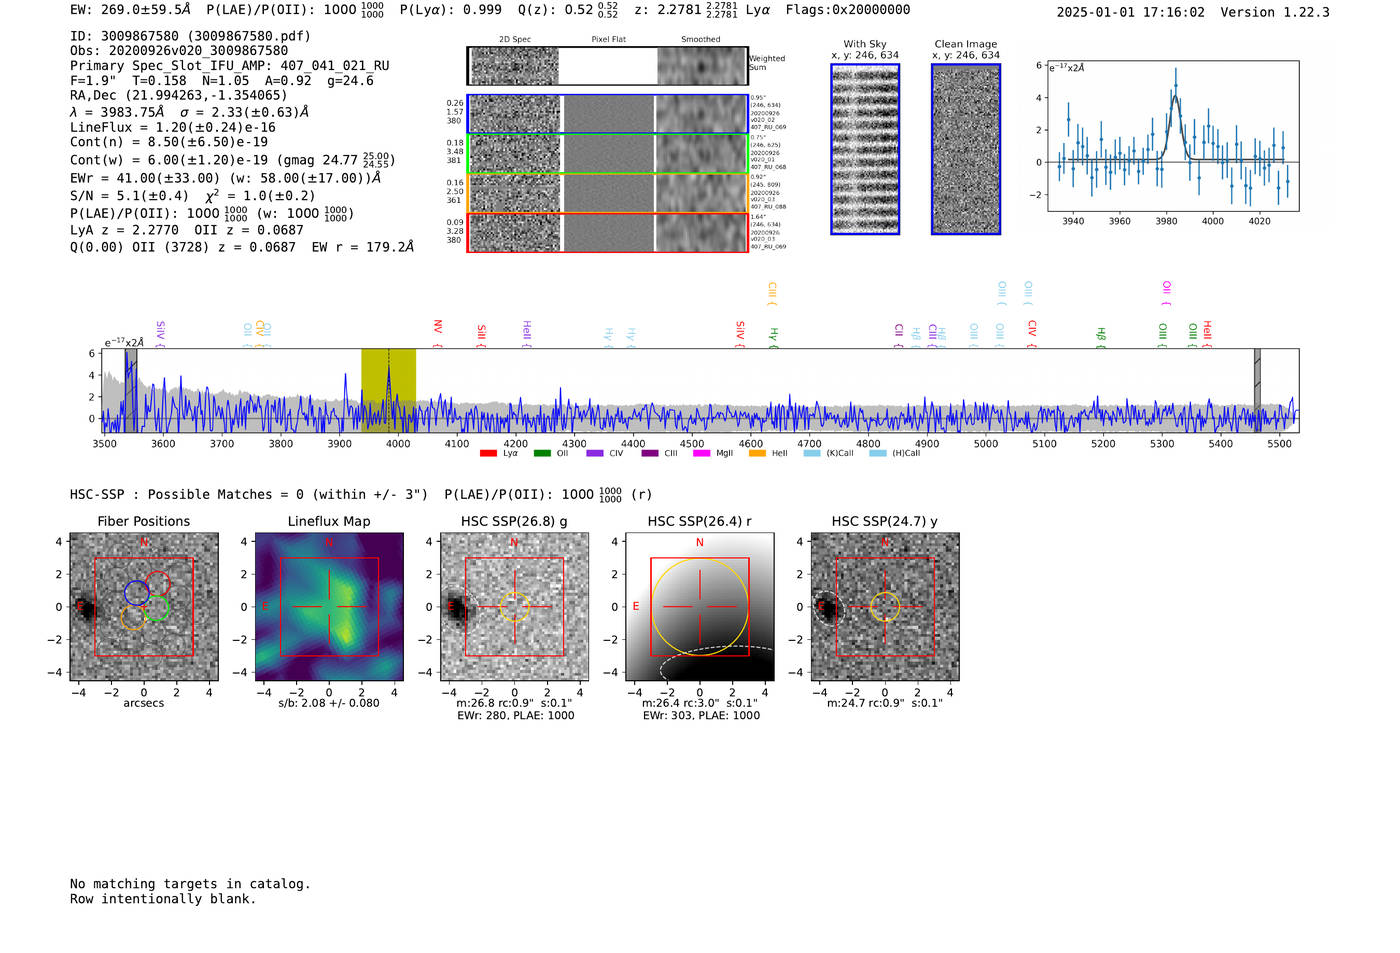
Task: Click the Gaussian emission-line fit plot
Action: click(x=1173, y=136)
